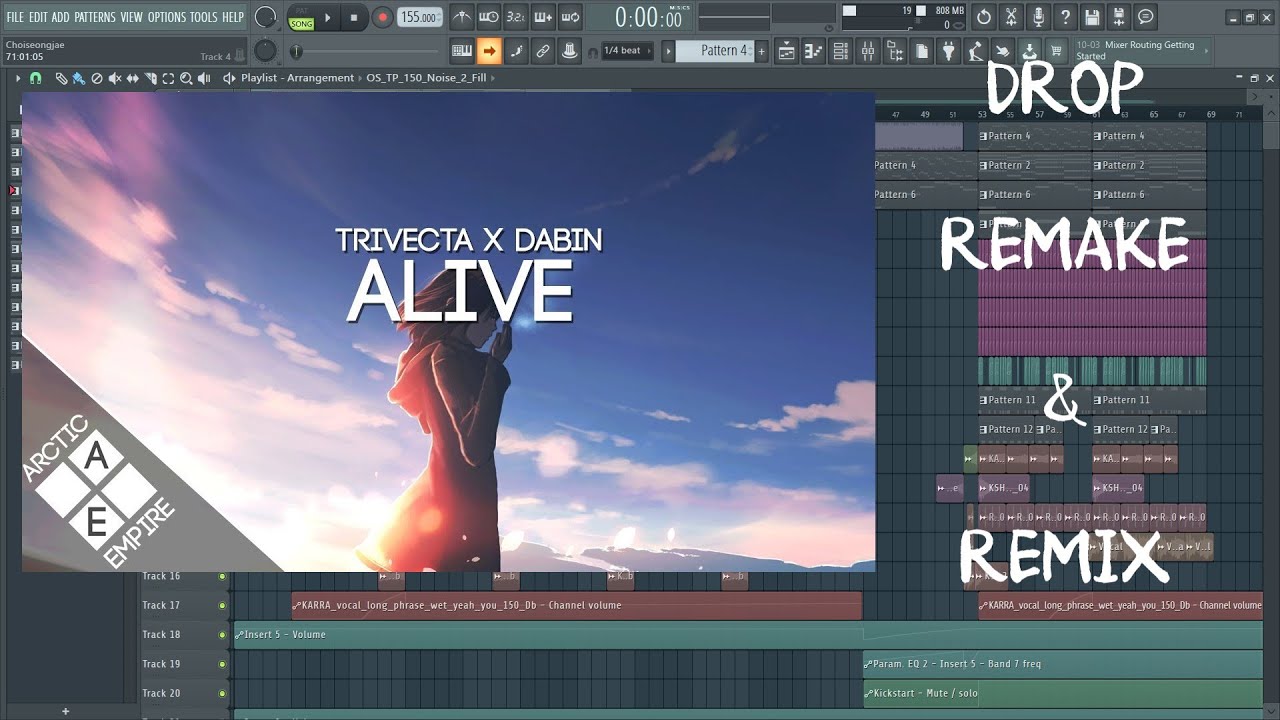Select the playlist Paint brush tool

coord(78,78)
